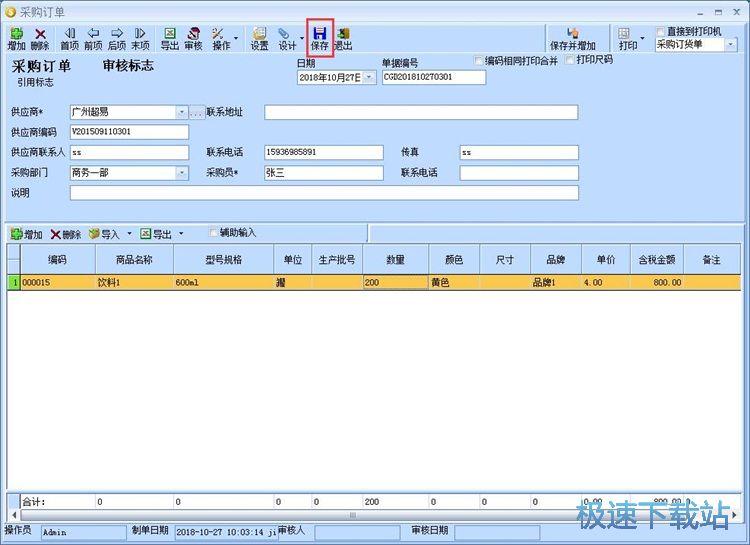The image size is (750, 545).
Task: Click the 说明 description input field
Action: tap(324, 193)
